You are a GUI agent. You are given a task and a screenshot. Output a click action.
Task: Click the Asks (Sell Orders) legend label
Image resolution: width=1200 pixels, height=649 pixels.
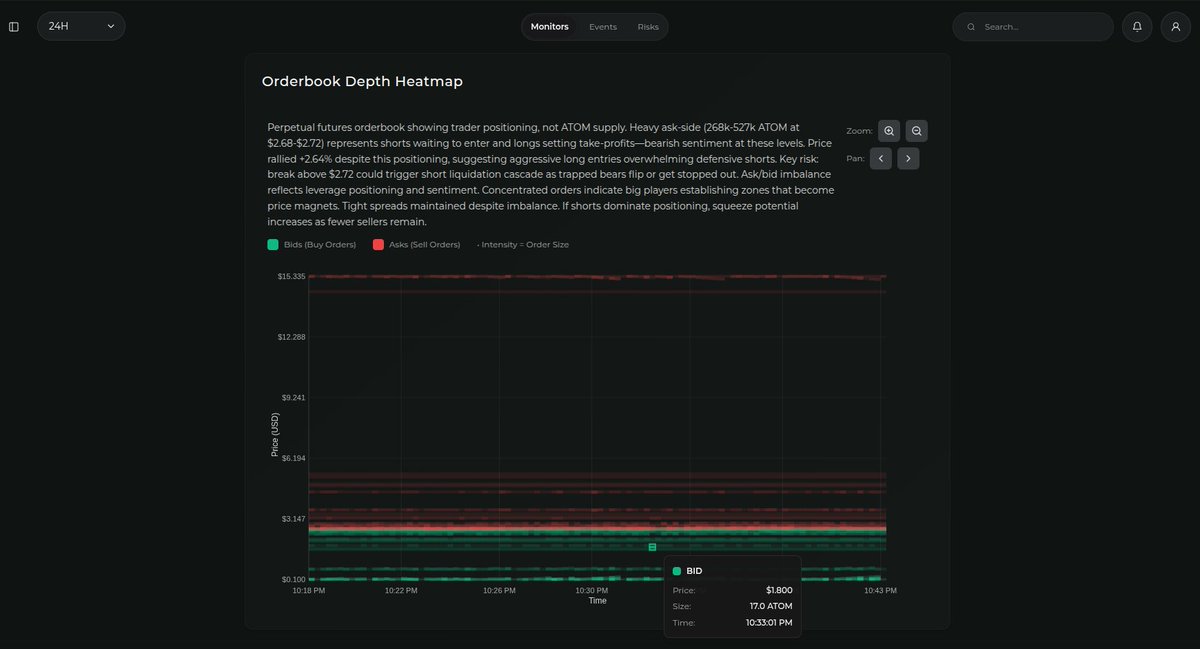[x=425, y=244]
